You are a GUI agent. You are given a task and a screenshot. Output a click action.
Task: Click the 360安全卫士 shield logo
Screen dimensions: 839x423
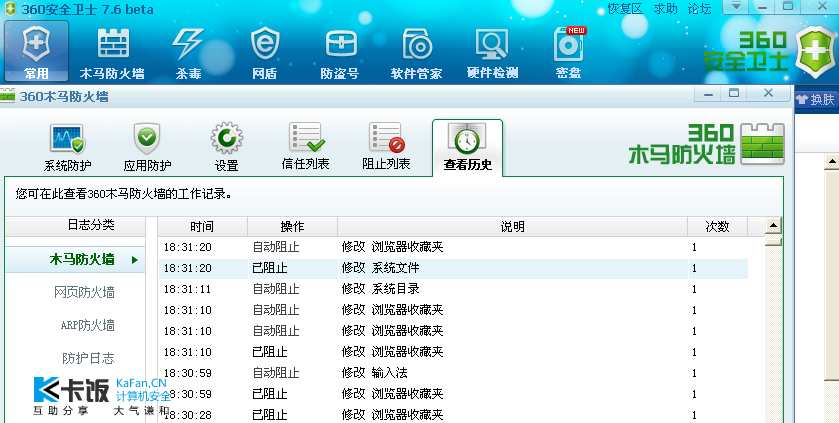pos(816,51)
